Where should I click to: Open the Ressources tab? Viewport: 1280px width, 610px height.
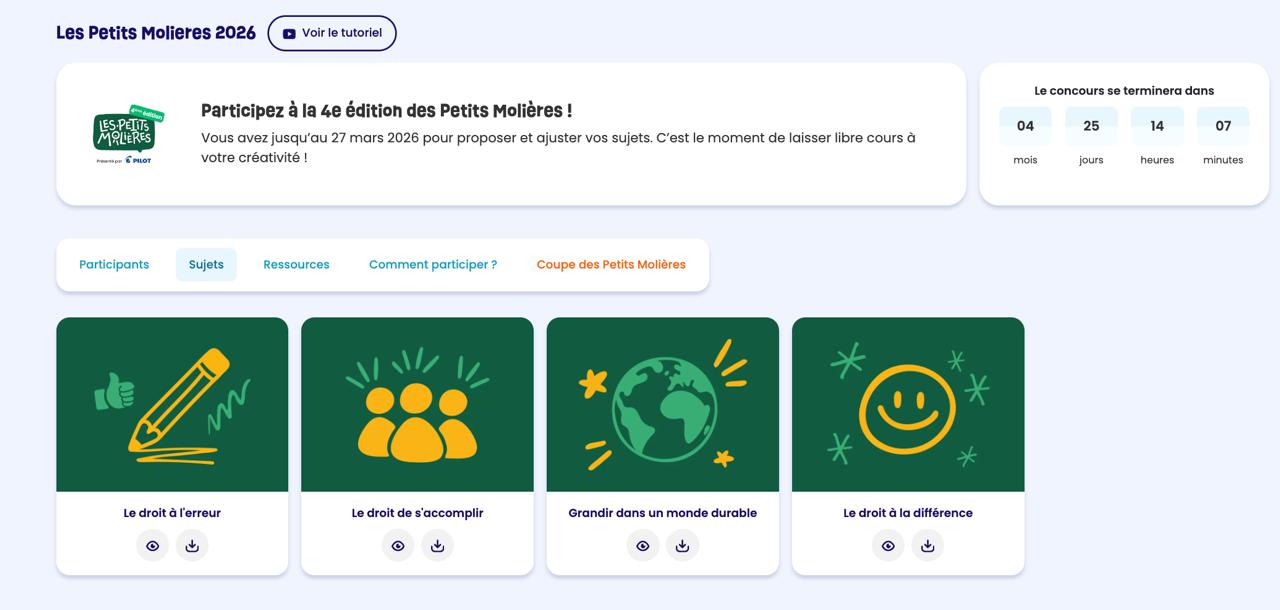point(296,264)
